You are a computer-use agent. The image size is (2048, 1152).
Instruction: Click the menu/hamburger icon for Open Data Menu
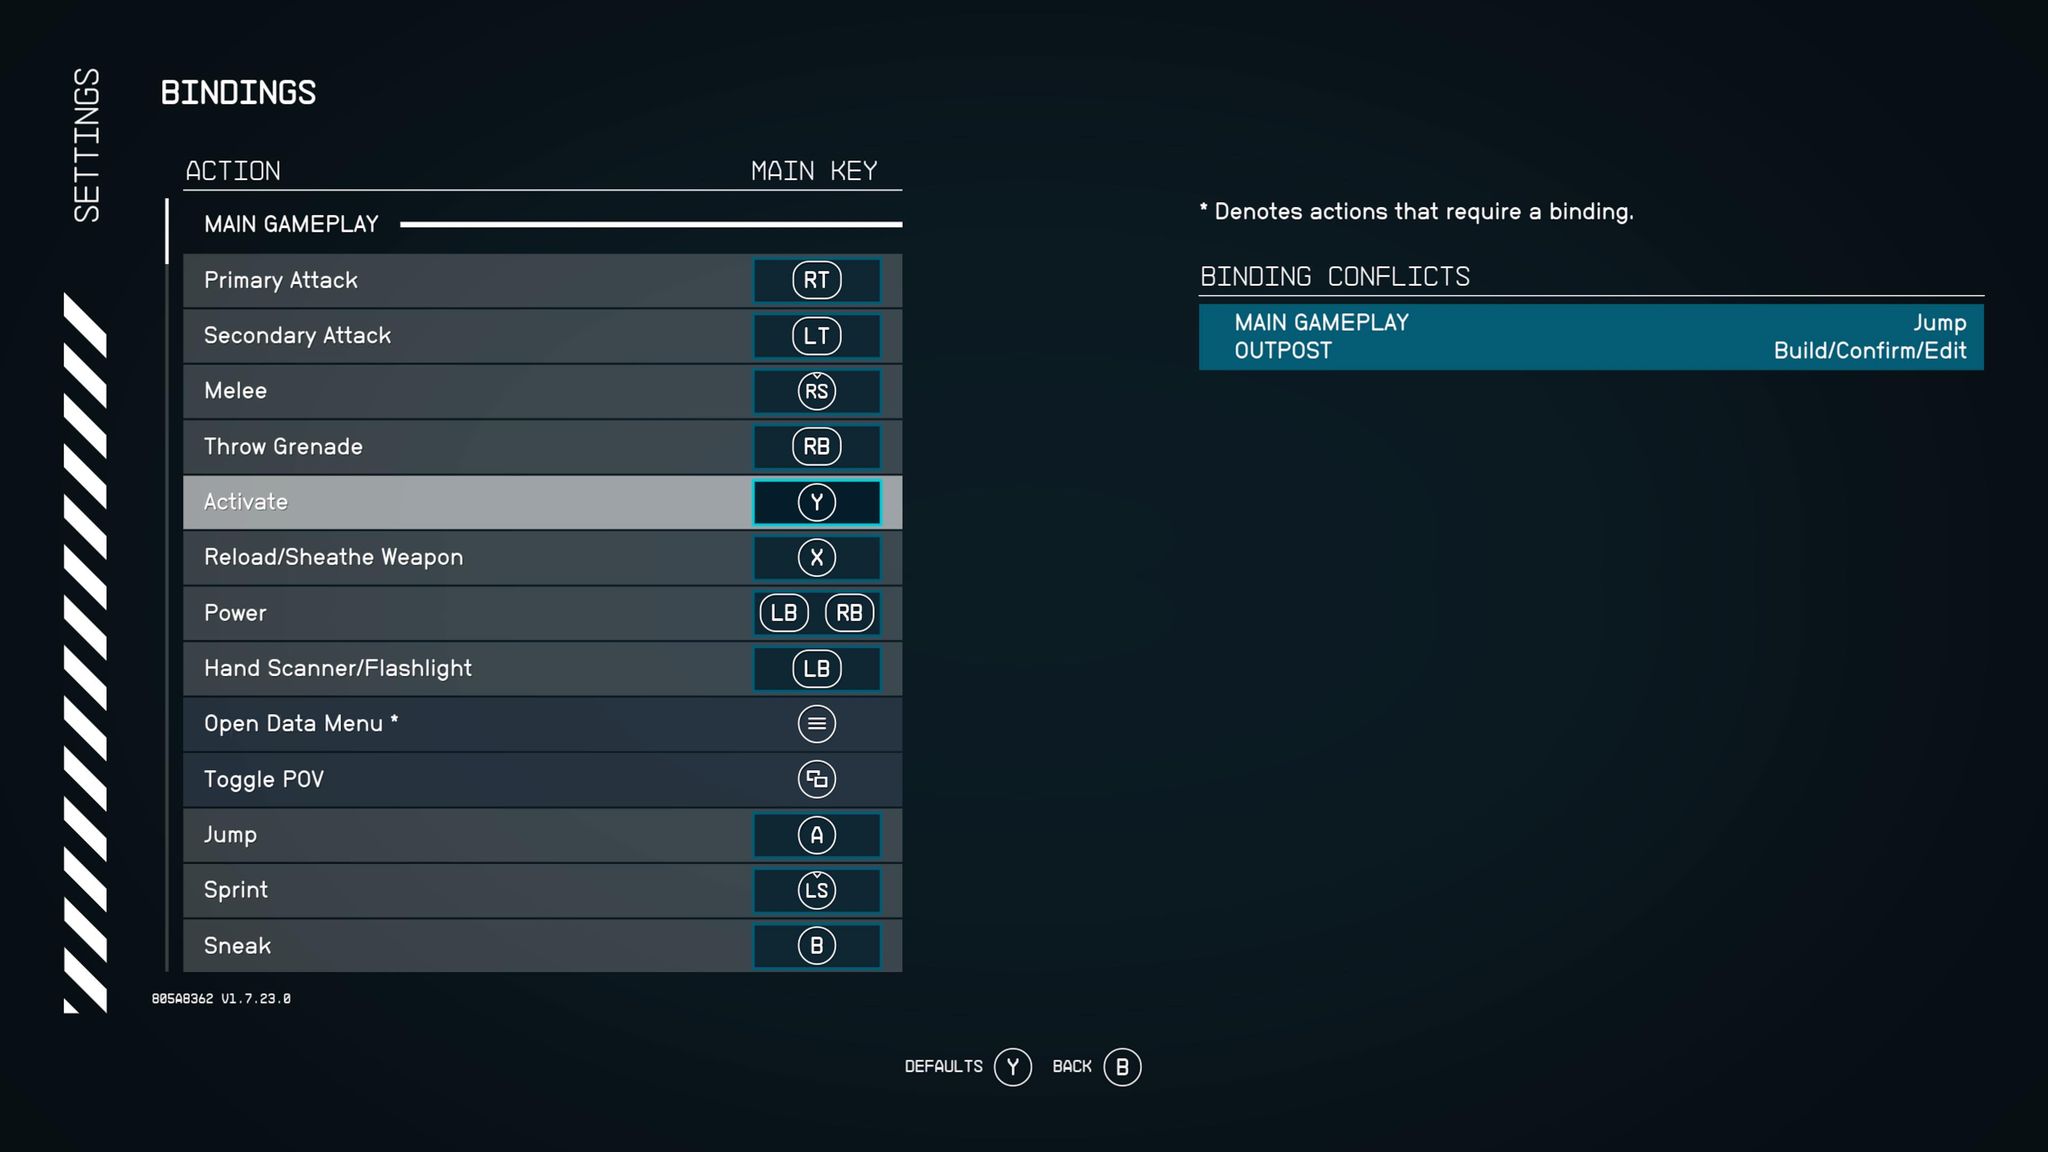point(816,723)
